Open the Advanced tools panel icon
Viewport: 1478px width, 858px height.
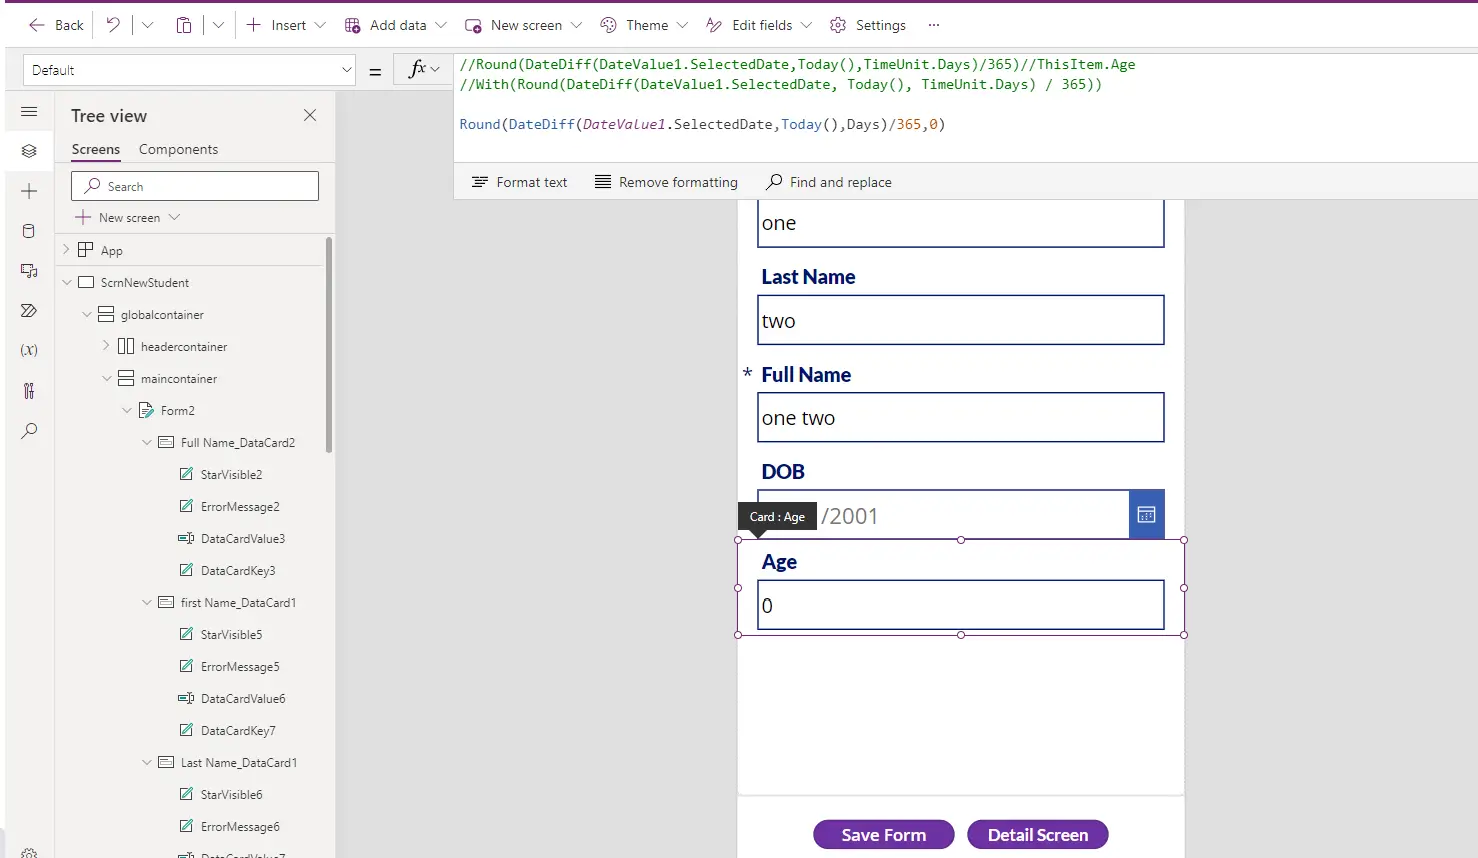click(28, 391)
